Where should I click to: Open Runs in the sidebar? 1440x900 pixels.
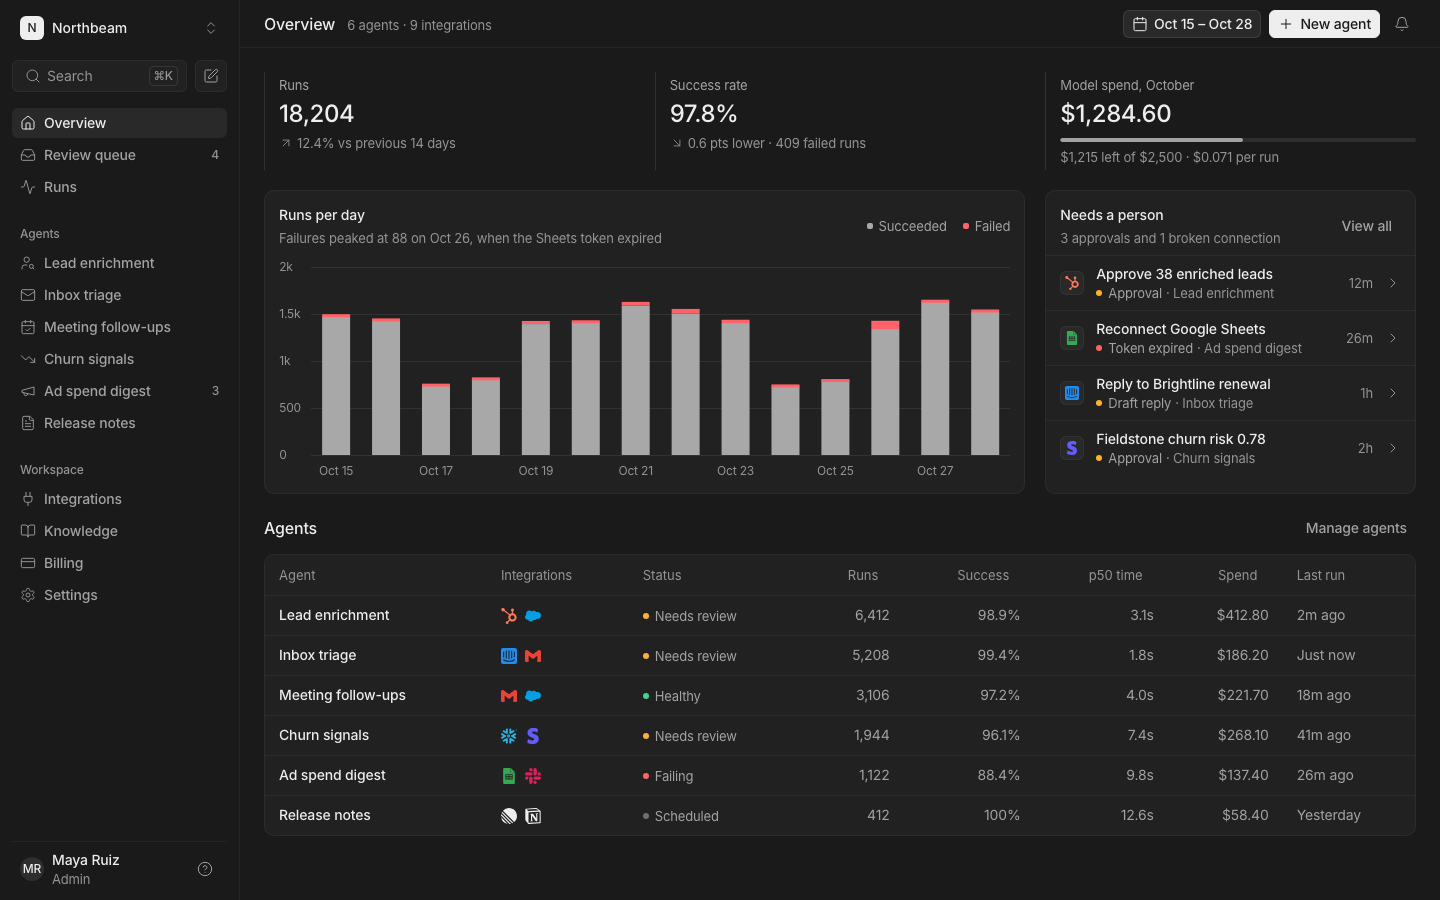click(119, 187)
